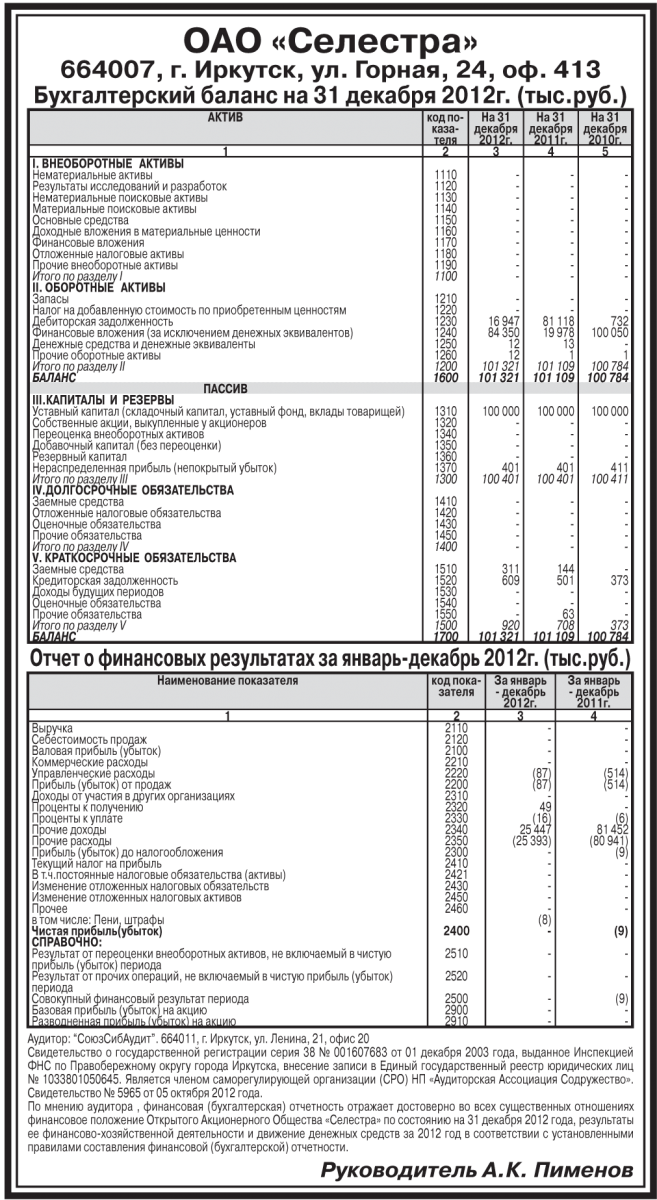
Task: Click code 2510 in financial results table
Action: click(x=455, y=953)
